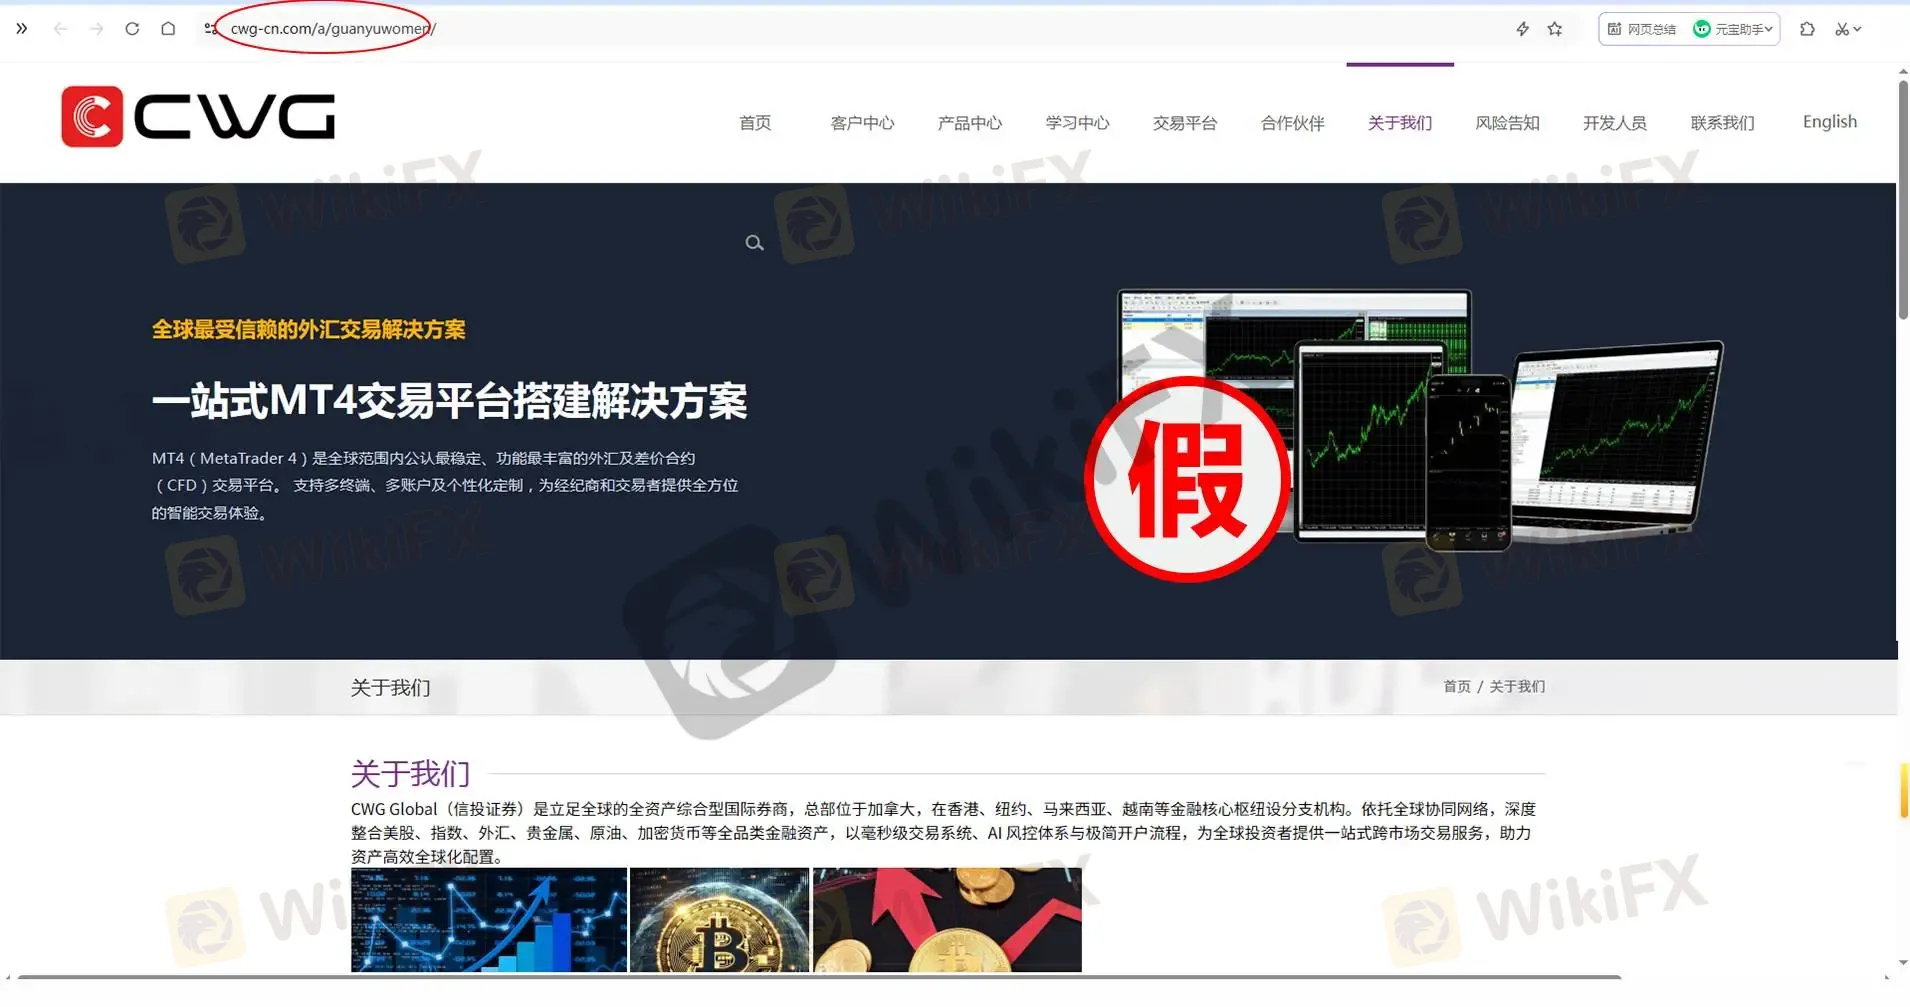
Task: Click the devices trading platform banner image
Action: click(x=1420, y=420)
